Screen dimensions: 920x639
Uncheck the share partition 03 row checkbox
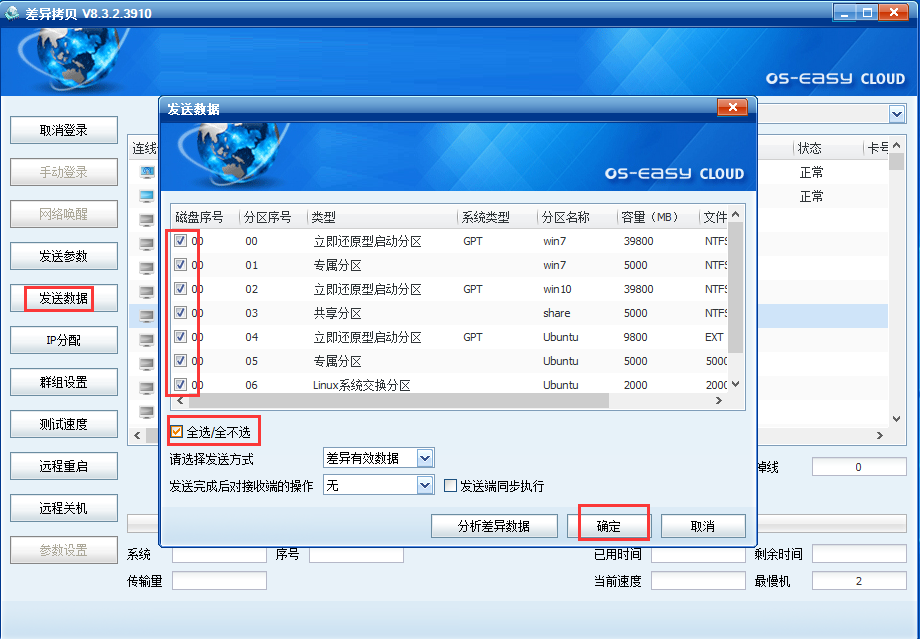[x=181, y=313]
